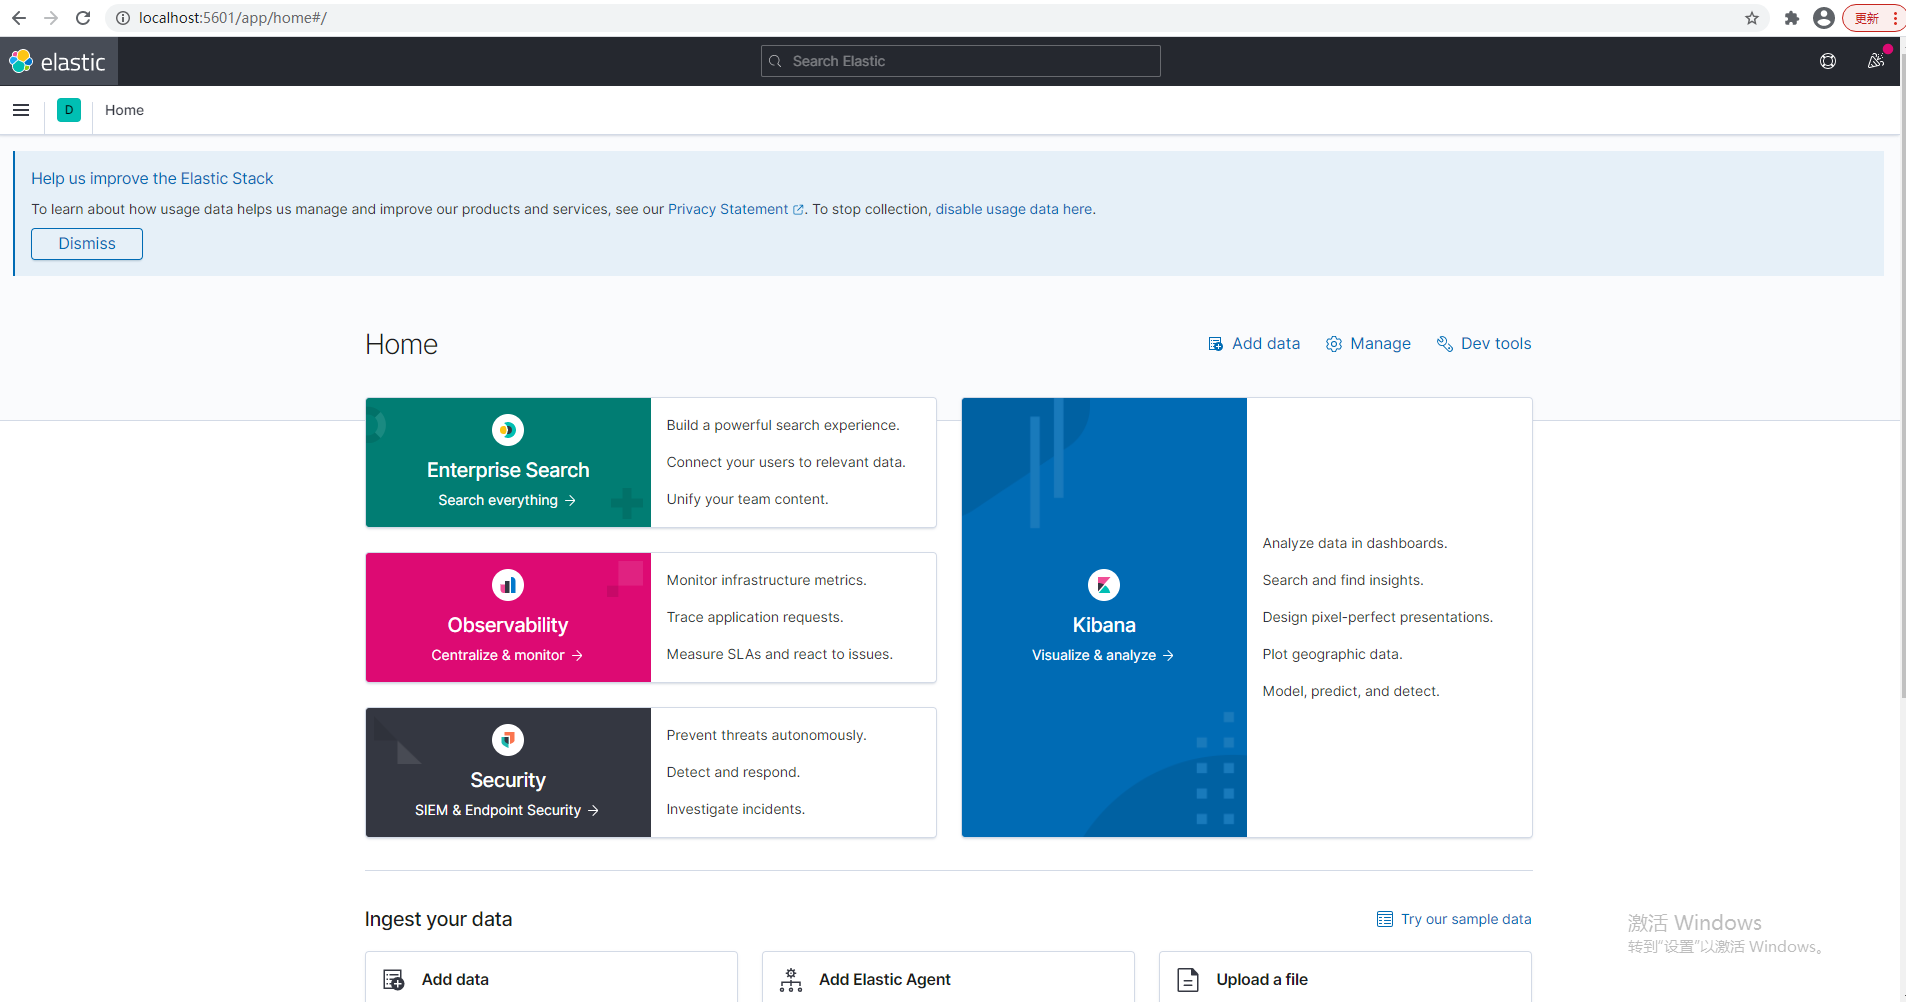Click the Upload a file document icon
This screenshot has width=1906, height=1002.
point(1188,980)
